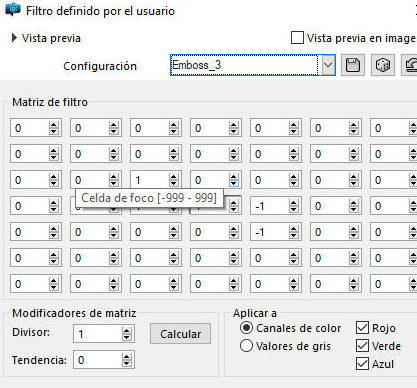Click the Calcular button
This screenshot has width=417, height=388.
coord(180,334)
